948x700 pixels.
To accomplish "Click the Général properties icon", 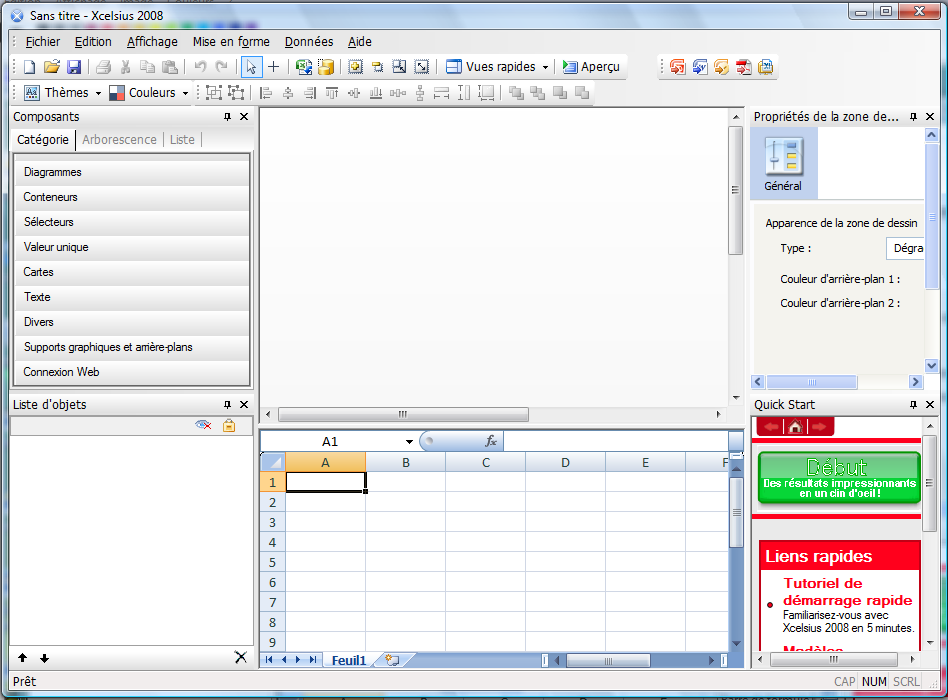I will (783, 164).
